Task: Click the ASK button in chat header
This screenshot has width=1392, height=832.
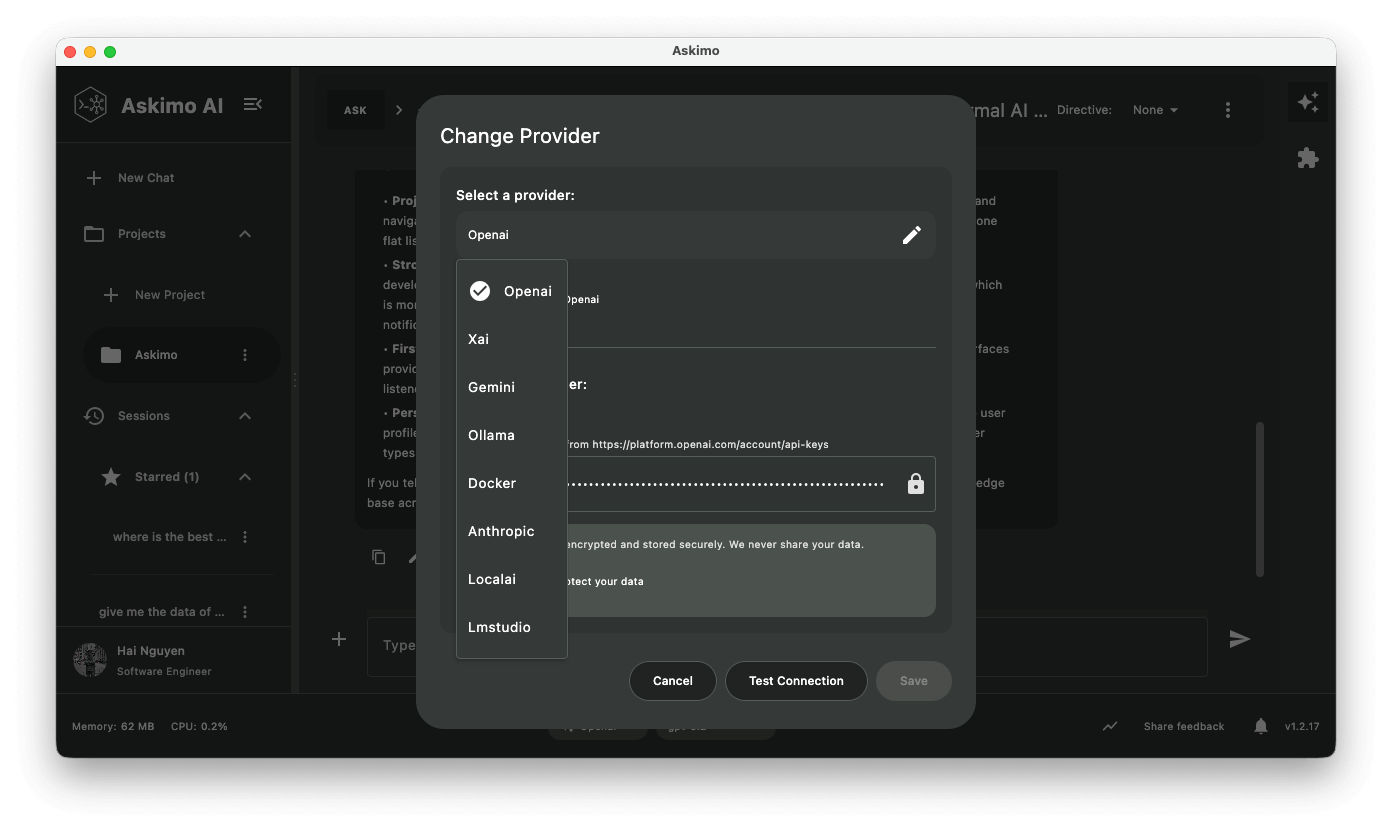Action: 356,110
